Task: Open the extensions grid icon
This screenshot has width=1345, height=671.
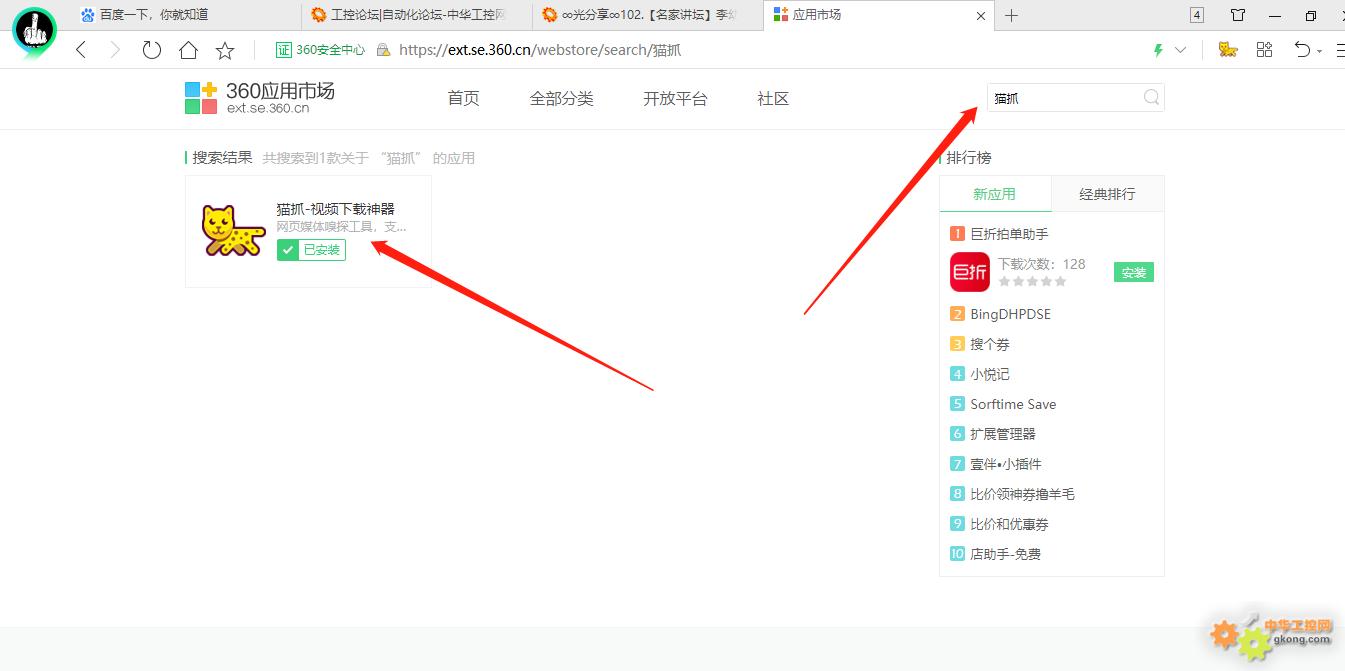Action: coord(1264,50)
